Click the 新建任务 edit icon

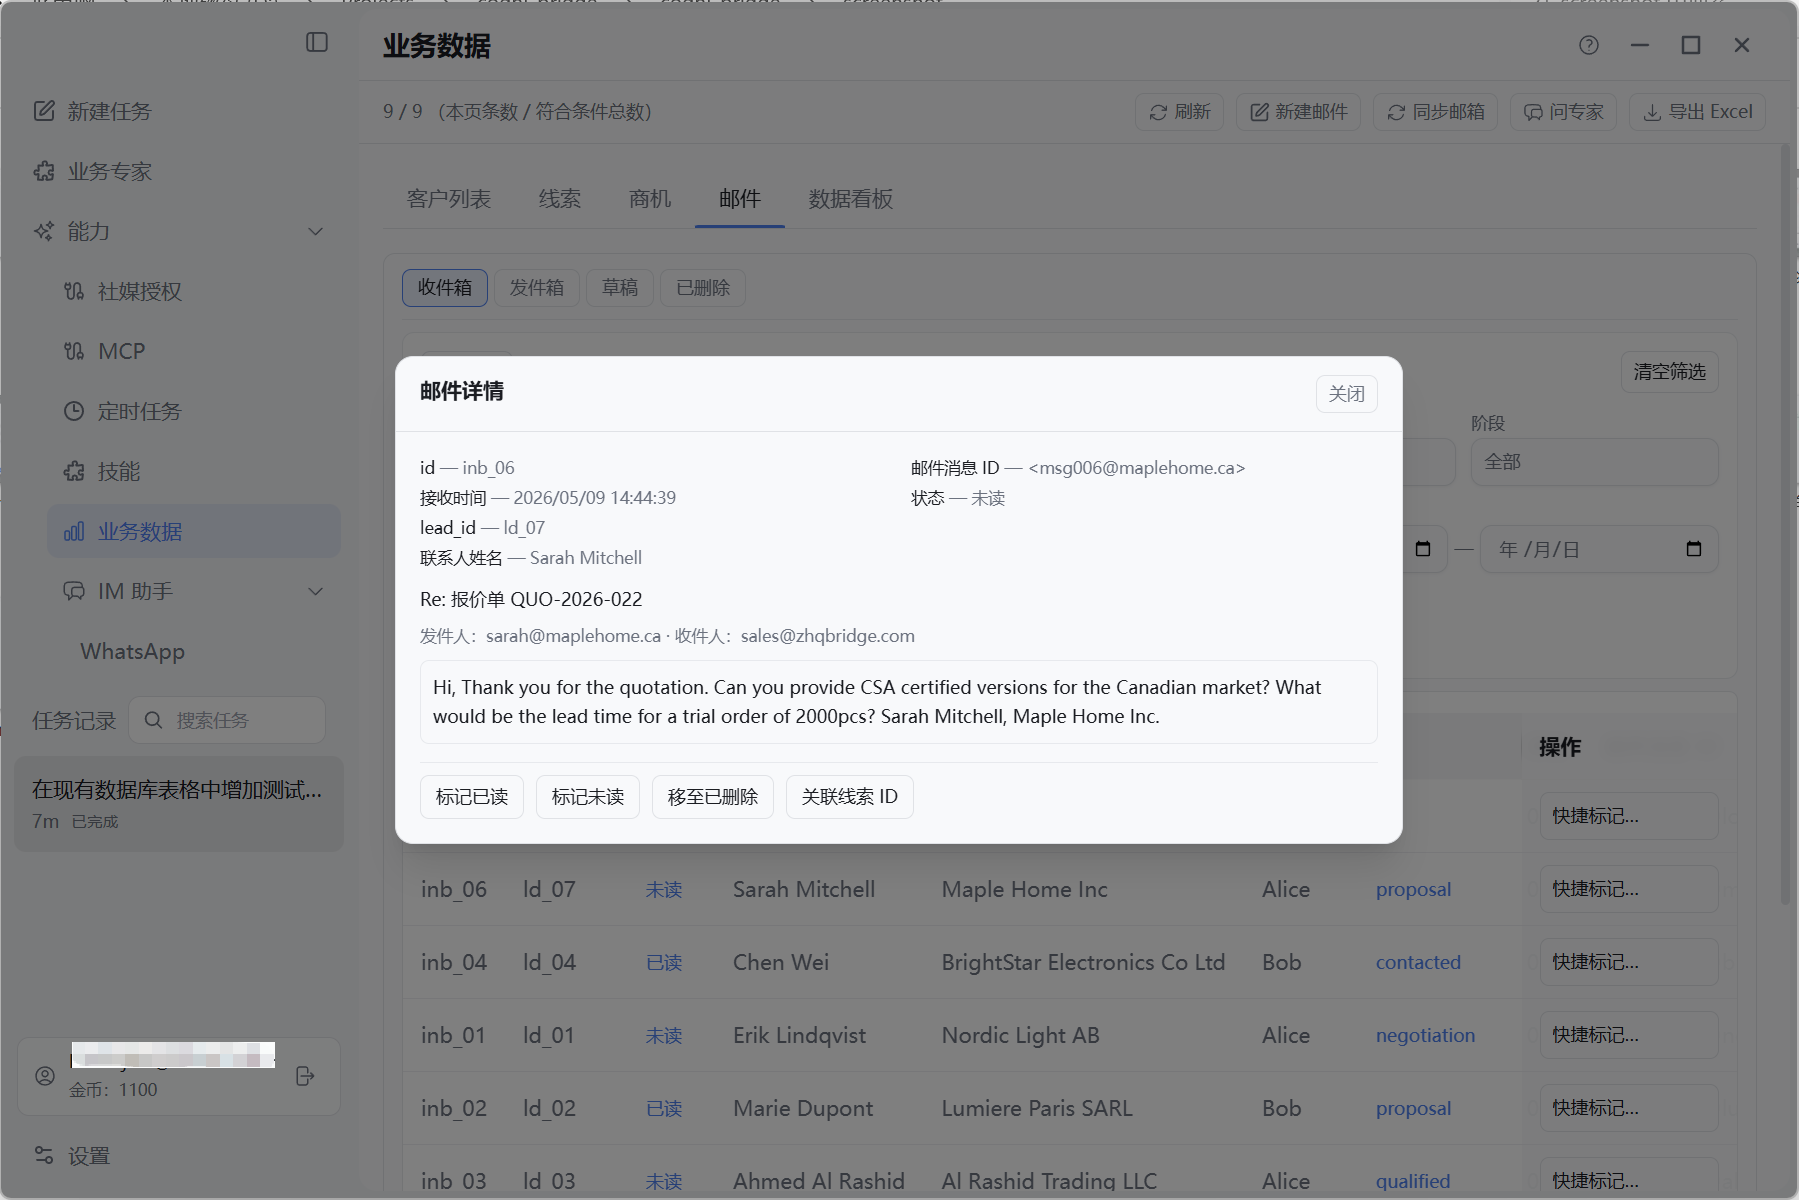tap(44, 111)
